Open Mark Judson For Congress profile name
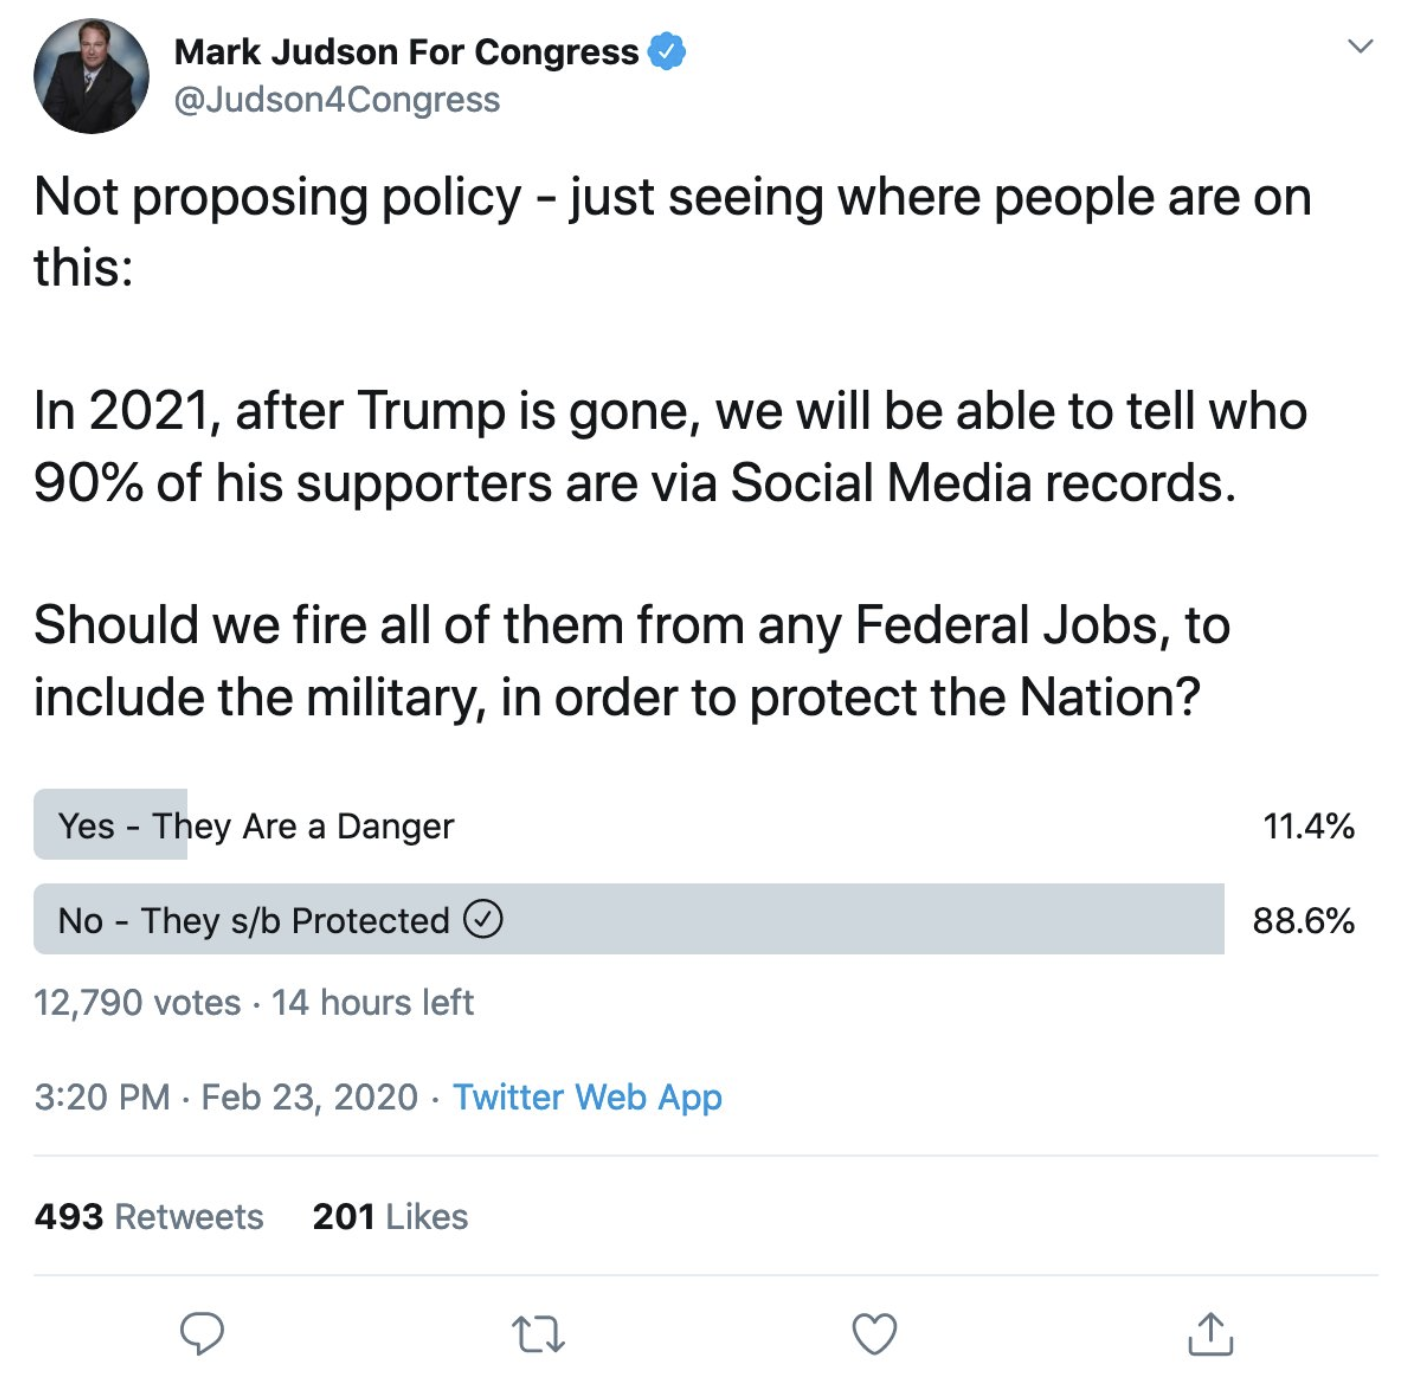Screen dimensions: 1406x1386 pos(406,51)
